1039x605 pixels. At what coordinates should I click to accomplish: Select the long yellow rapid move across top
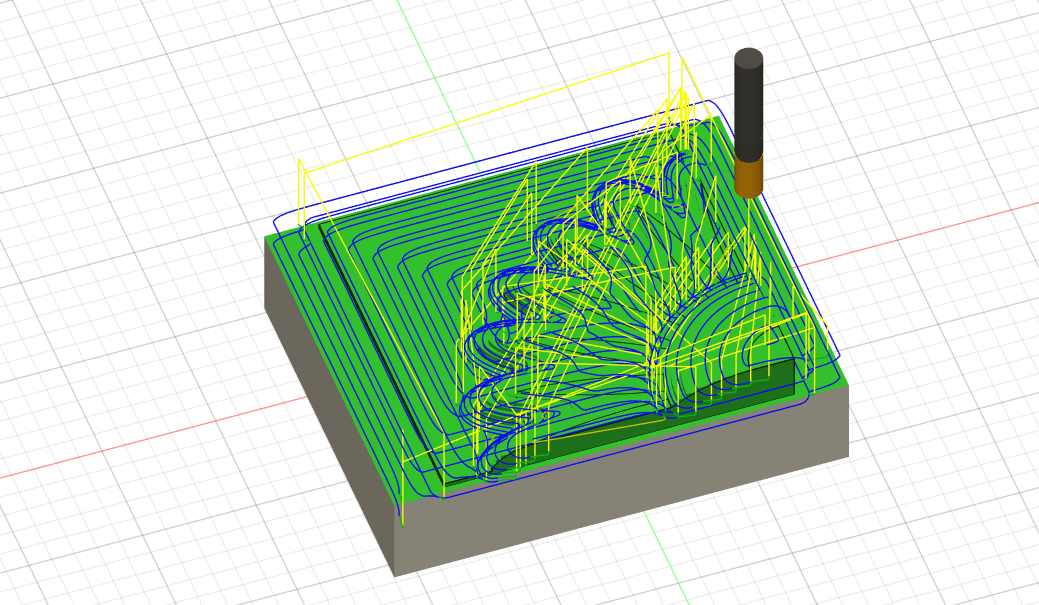[480, 108]
